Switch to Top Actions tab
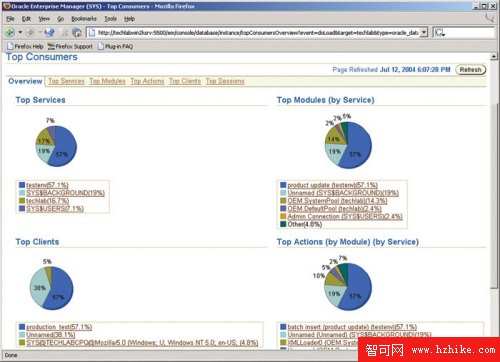The image size is (500, 362). [x=147, y=81]
